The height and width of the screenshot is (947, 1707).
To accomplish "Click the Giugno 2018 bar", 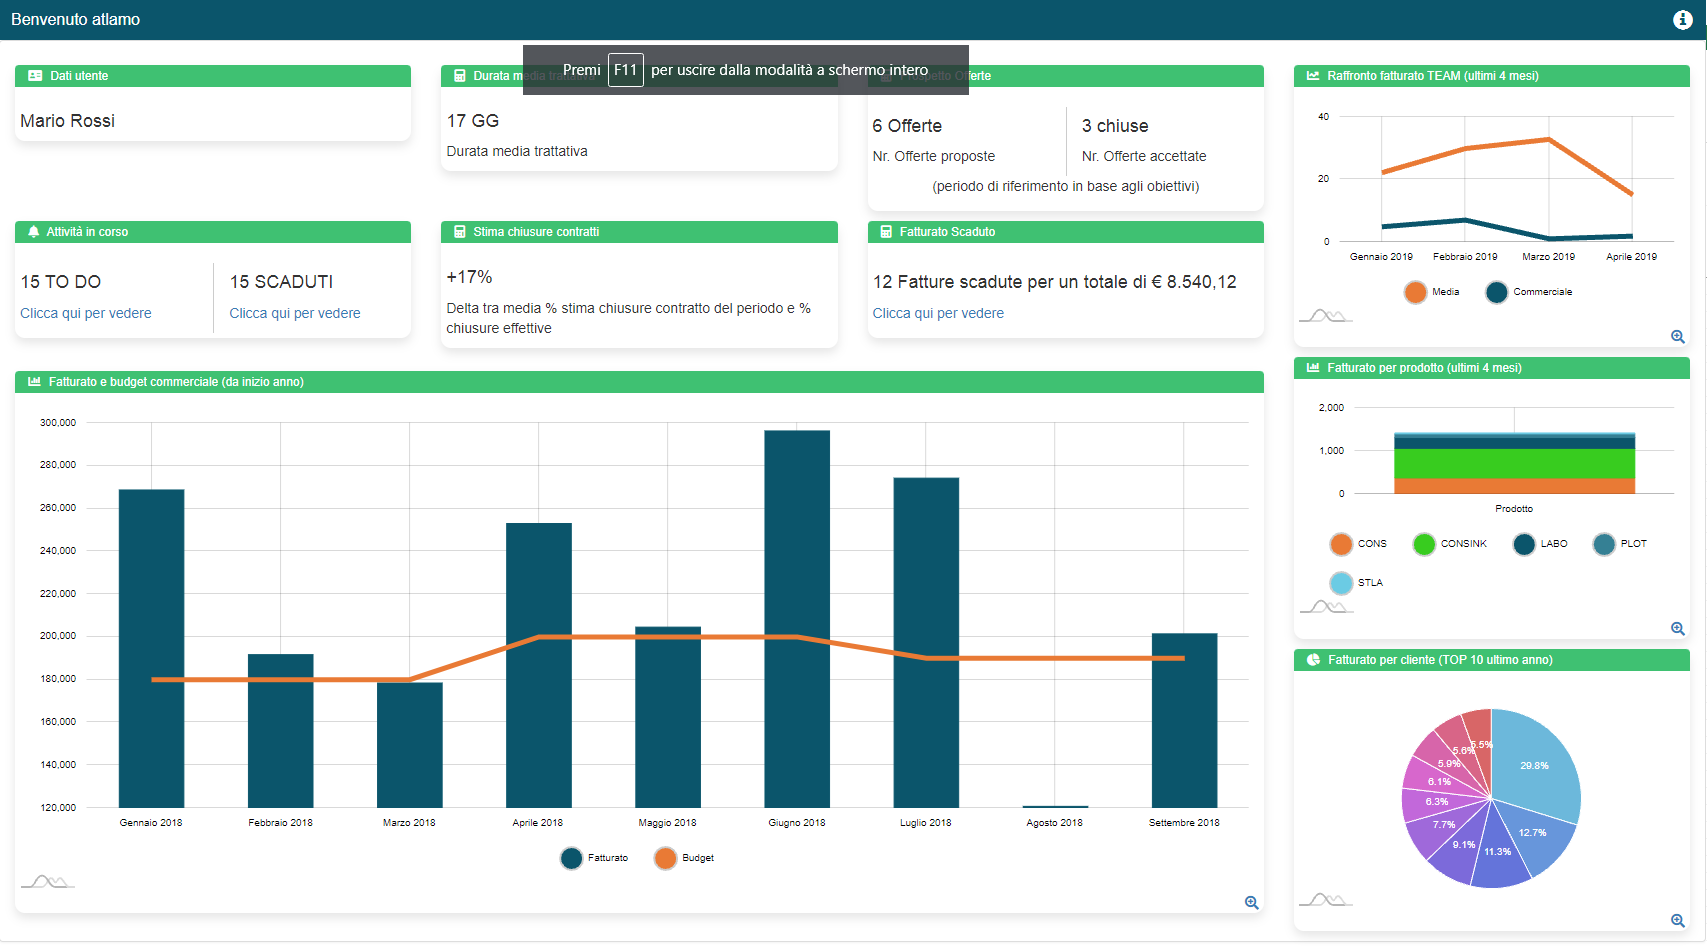I will [x=797, y=619].
